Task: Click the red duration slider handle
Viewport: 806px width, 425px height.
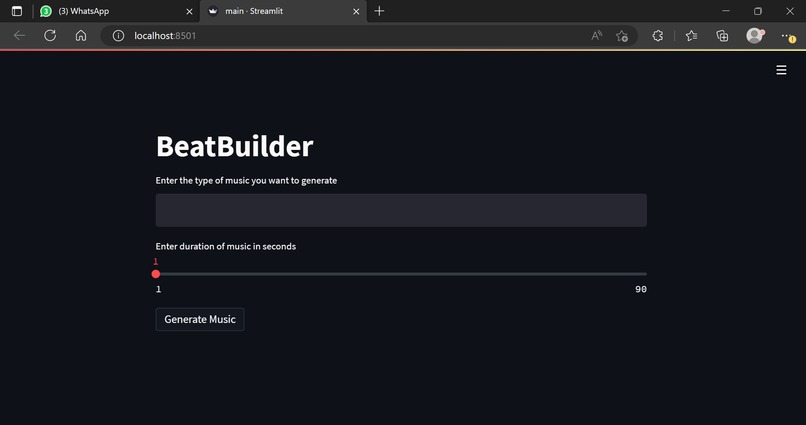Action: (x=156, y=274)
